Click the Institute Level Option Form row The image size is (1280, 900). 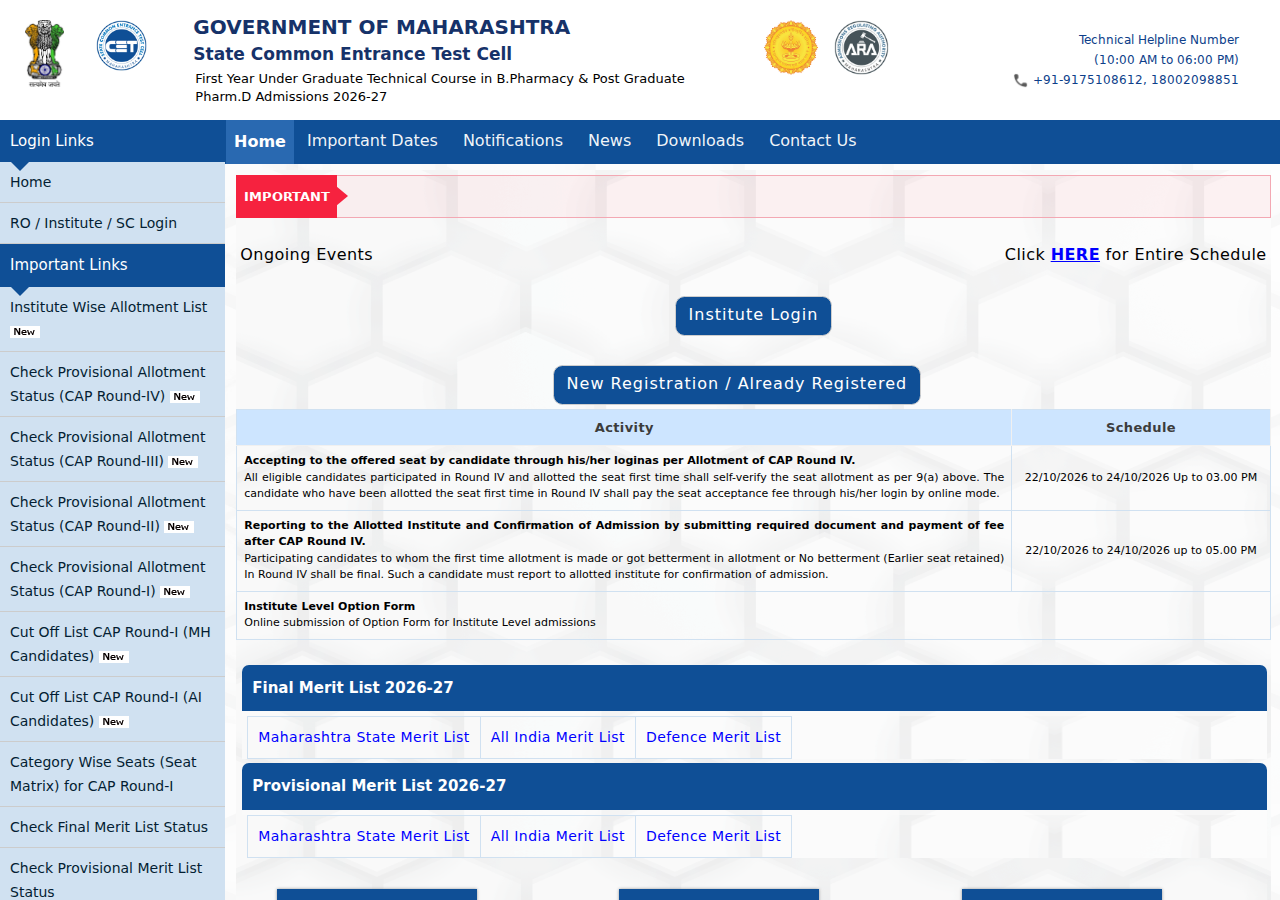tap(753, 615)
